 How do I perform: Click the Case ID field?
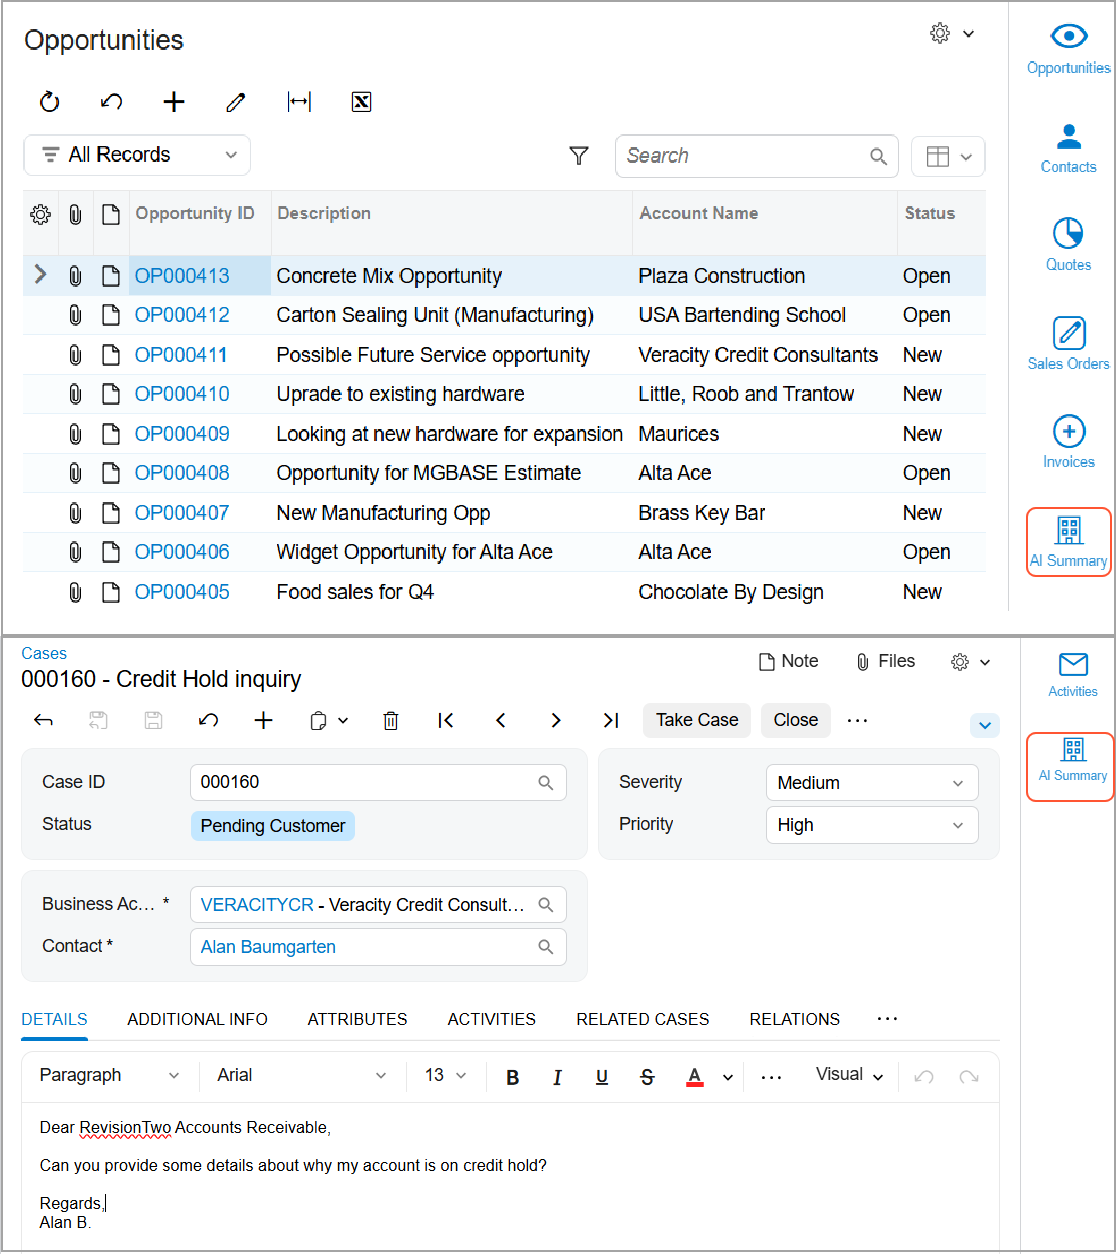pos(378,783)
